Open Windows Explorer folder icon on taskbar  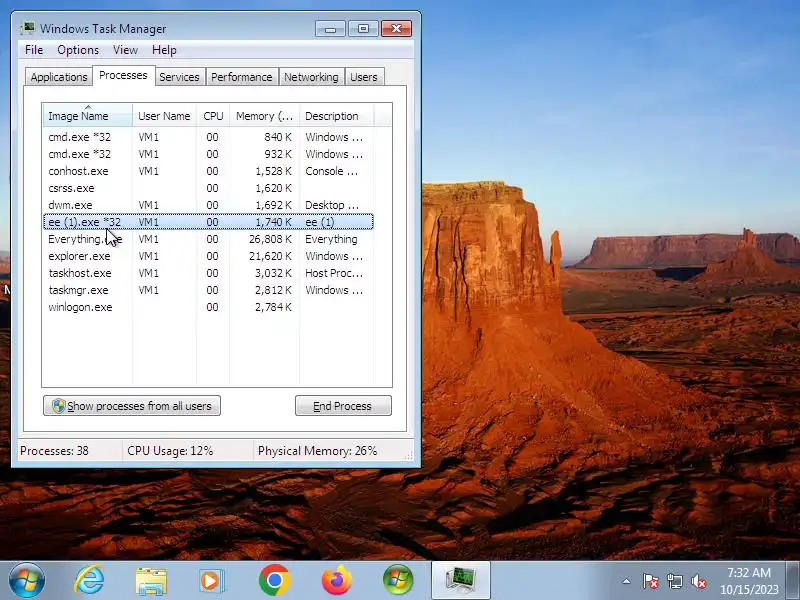151,581
